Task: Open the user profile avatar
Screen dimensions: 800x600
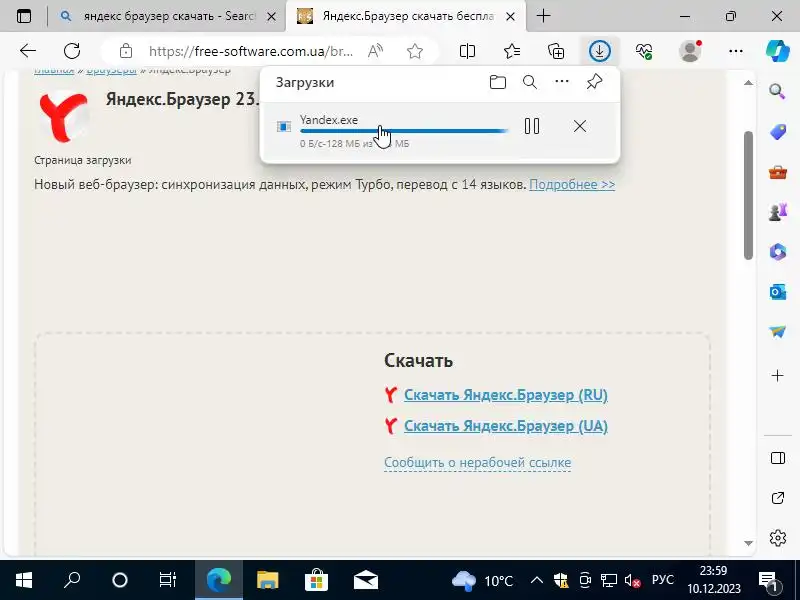Action: click(x=690, y=51)
